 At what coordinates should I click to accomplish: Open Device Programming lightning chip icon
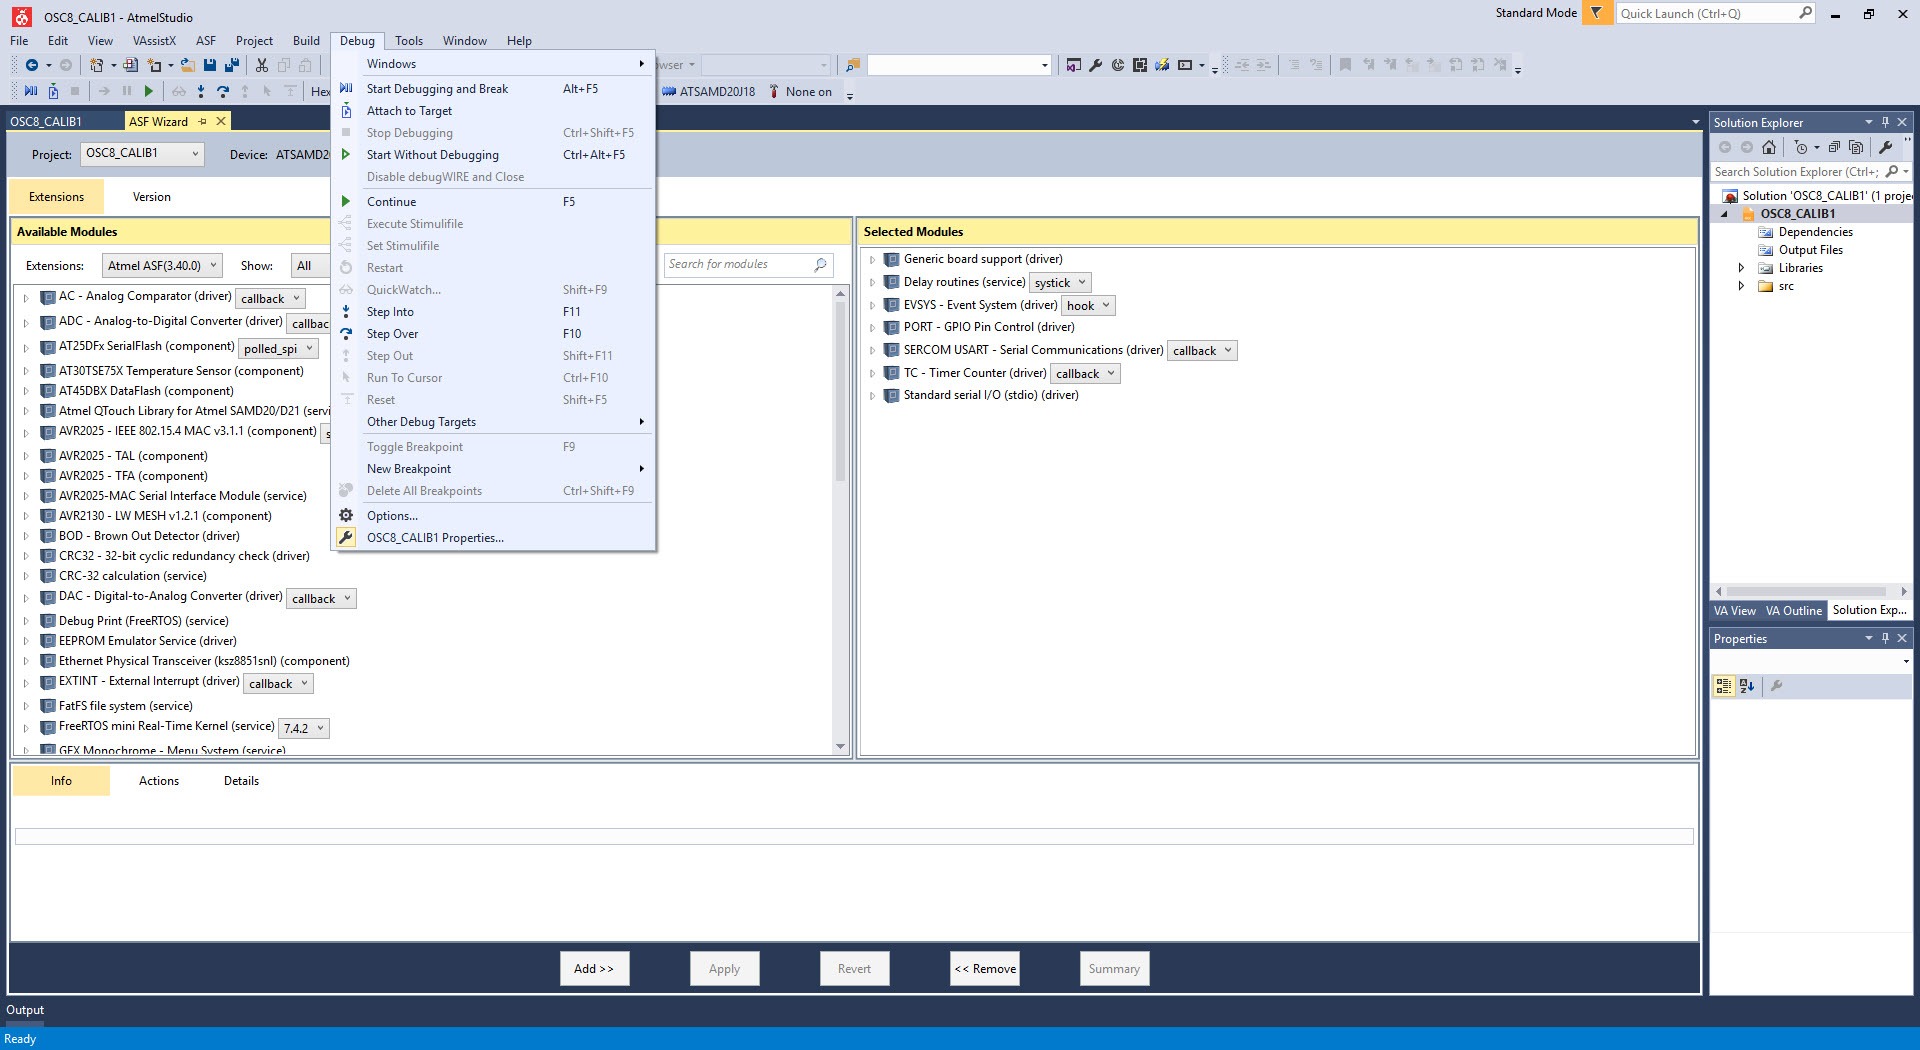pyautogui.click(x=1162, y=65)
